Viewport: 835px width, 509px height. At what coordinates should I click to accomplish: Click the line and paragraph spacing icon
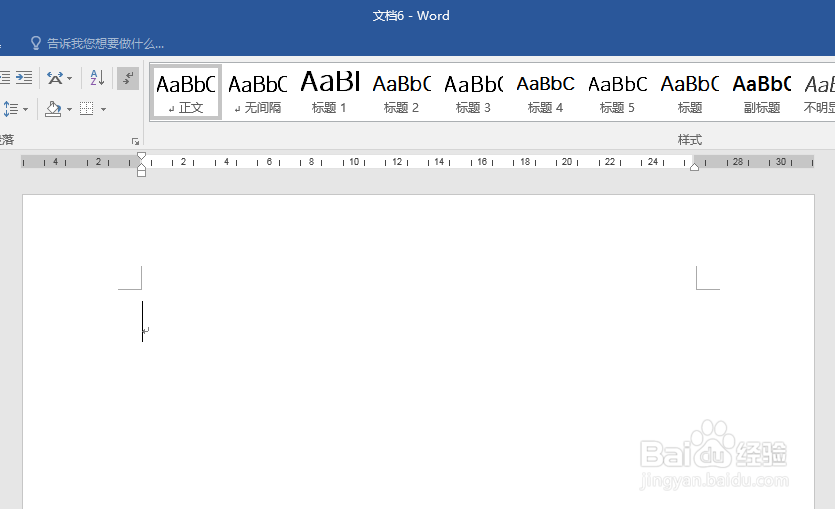coord(11,109)
